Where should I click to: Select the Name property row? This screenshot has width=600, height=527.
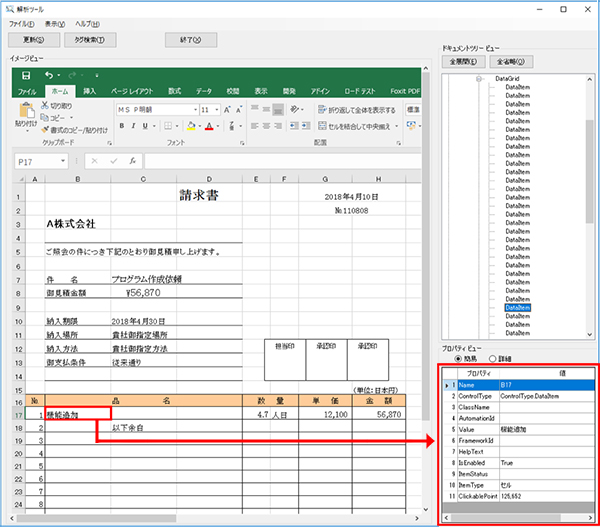[x=518, y=385]
